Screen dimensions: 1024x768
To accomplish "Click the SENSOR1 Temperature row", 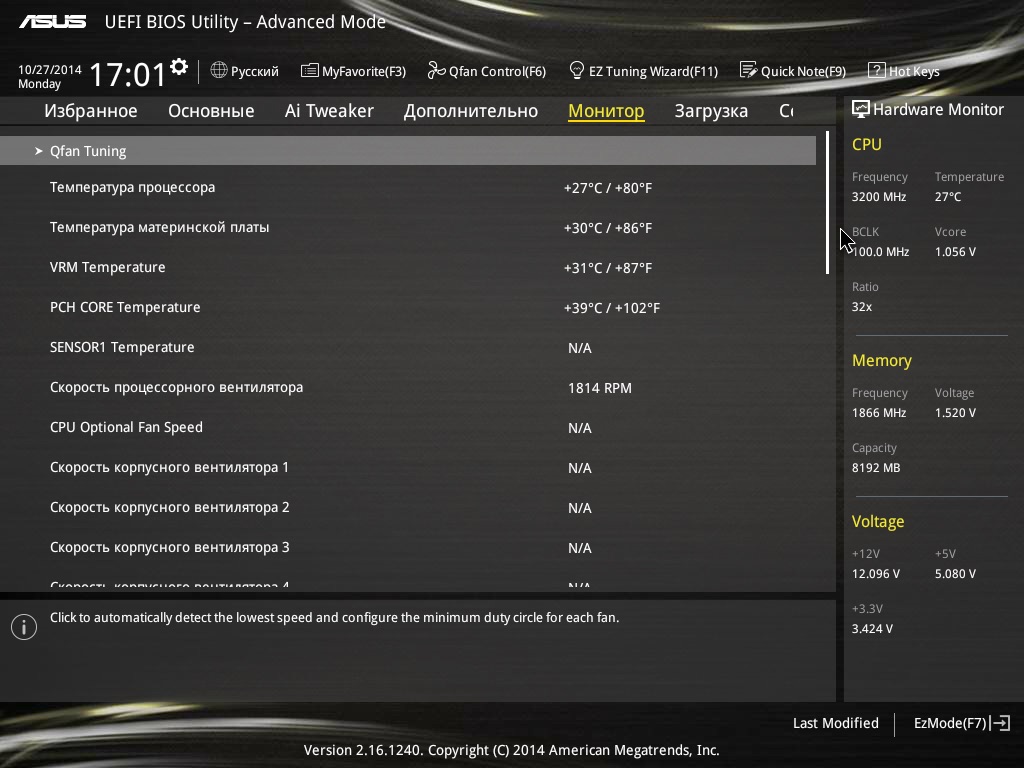I will (408, 347).
